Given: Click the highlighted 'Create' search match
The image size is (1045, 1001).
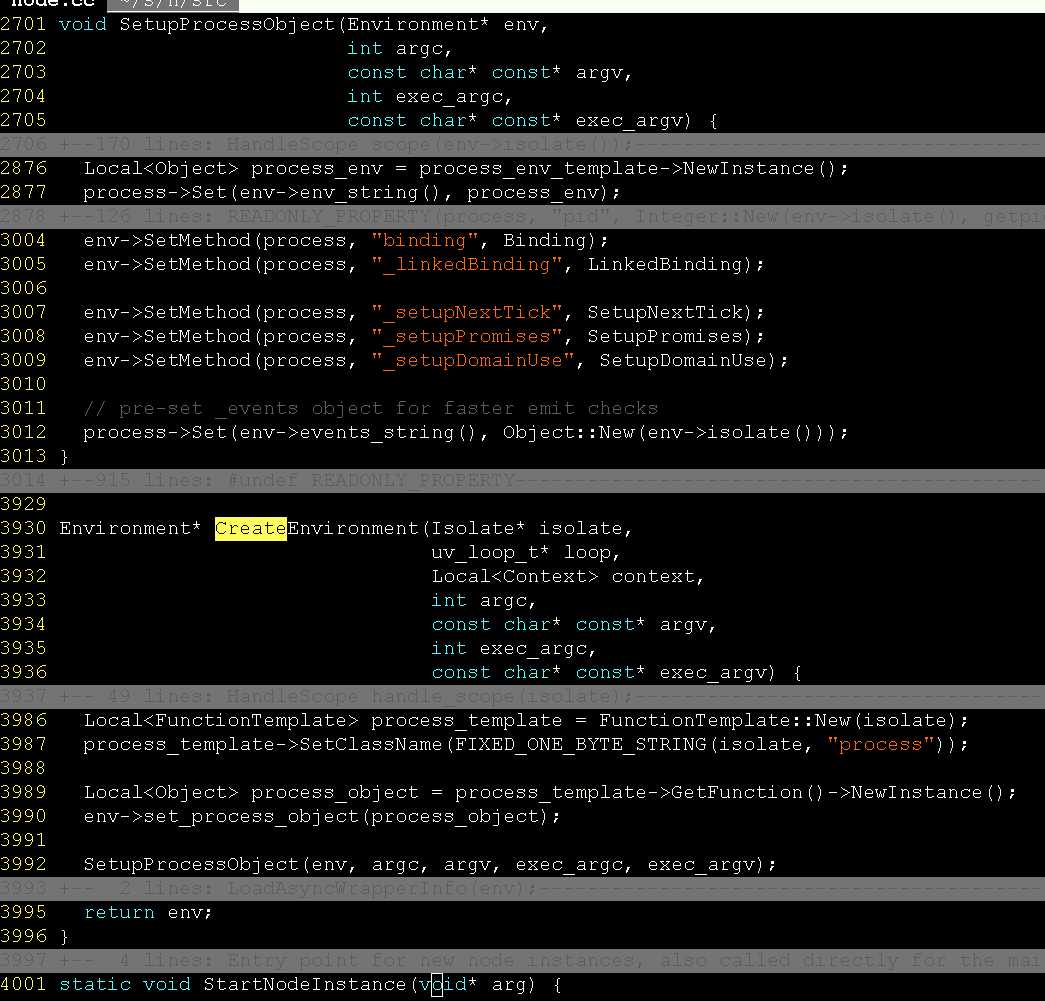Looking at the screenshot, I should 251,528.
